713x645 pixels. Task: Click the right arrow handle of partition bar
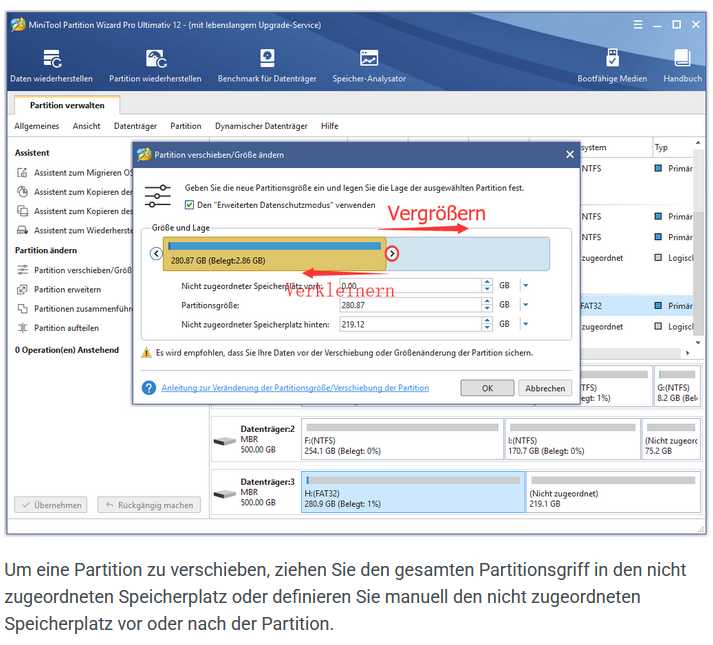point(392,253)
